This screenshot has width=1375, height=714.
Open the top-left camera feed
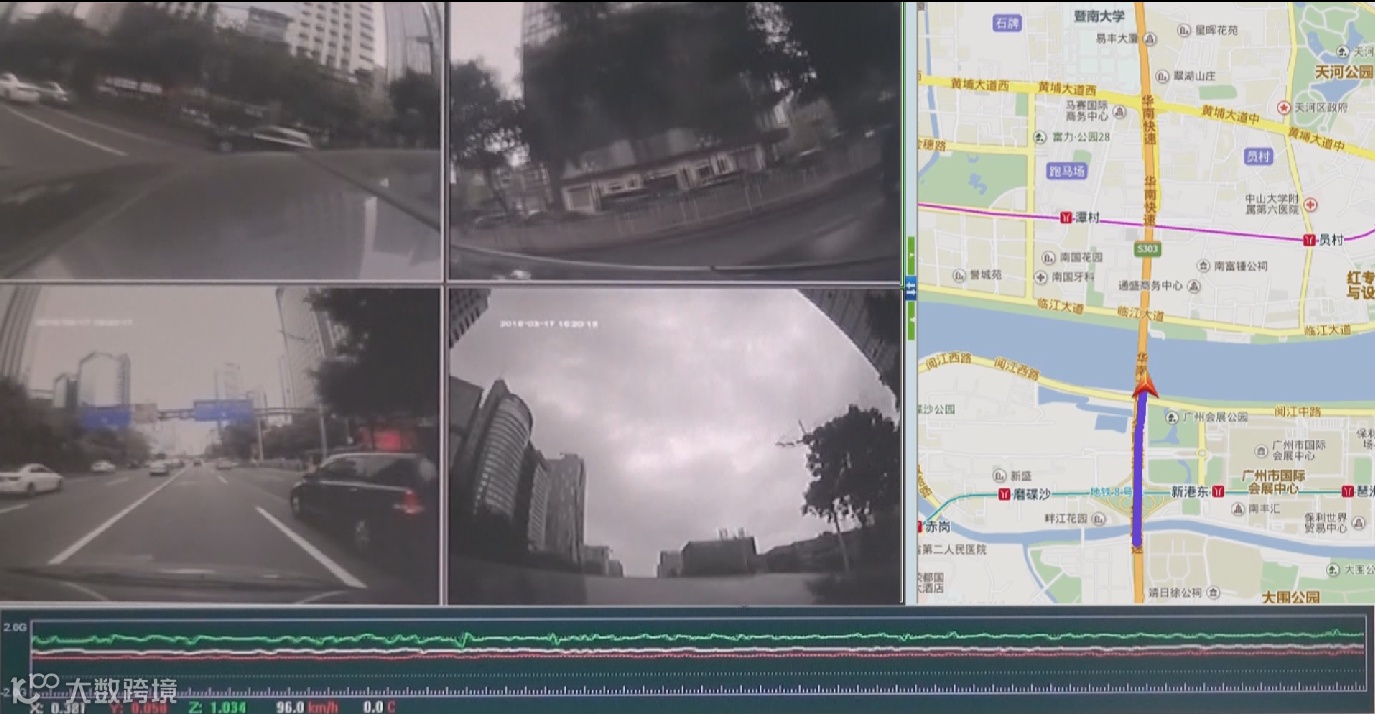click(x=220, y=140)
